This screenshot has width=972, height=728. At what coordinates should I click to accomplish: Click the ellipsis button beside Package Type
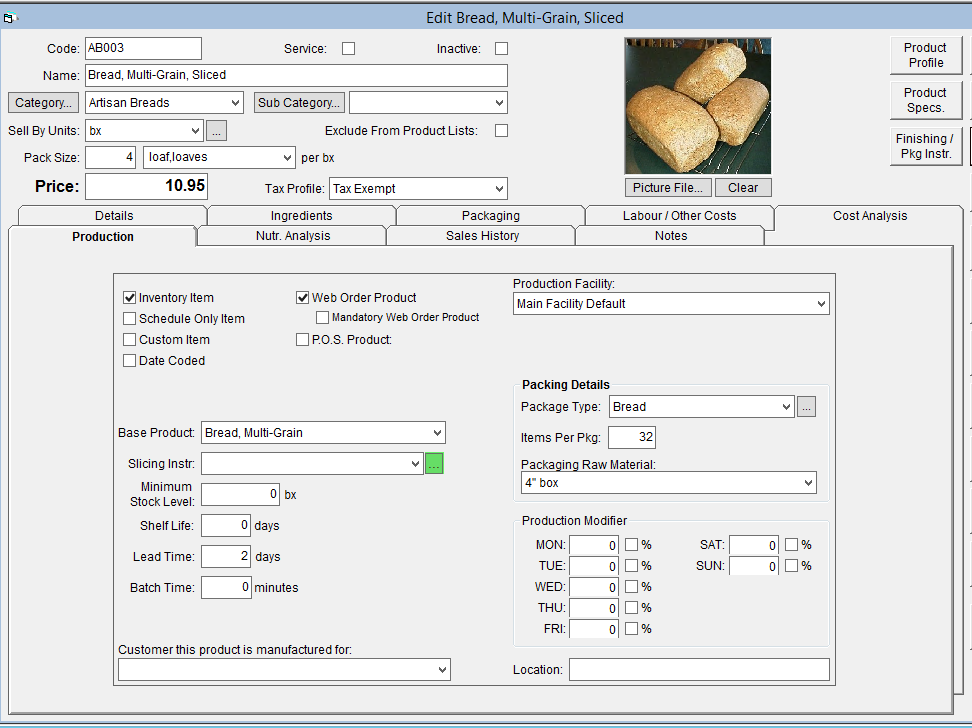[x=806, y=407]
